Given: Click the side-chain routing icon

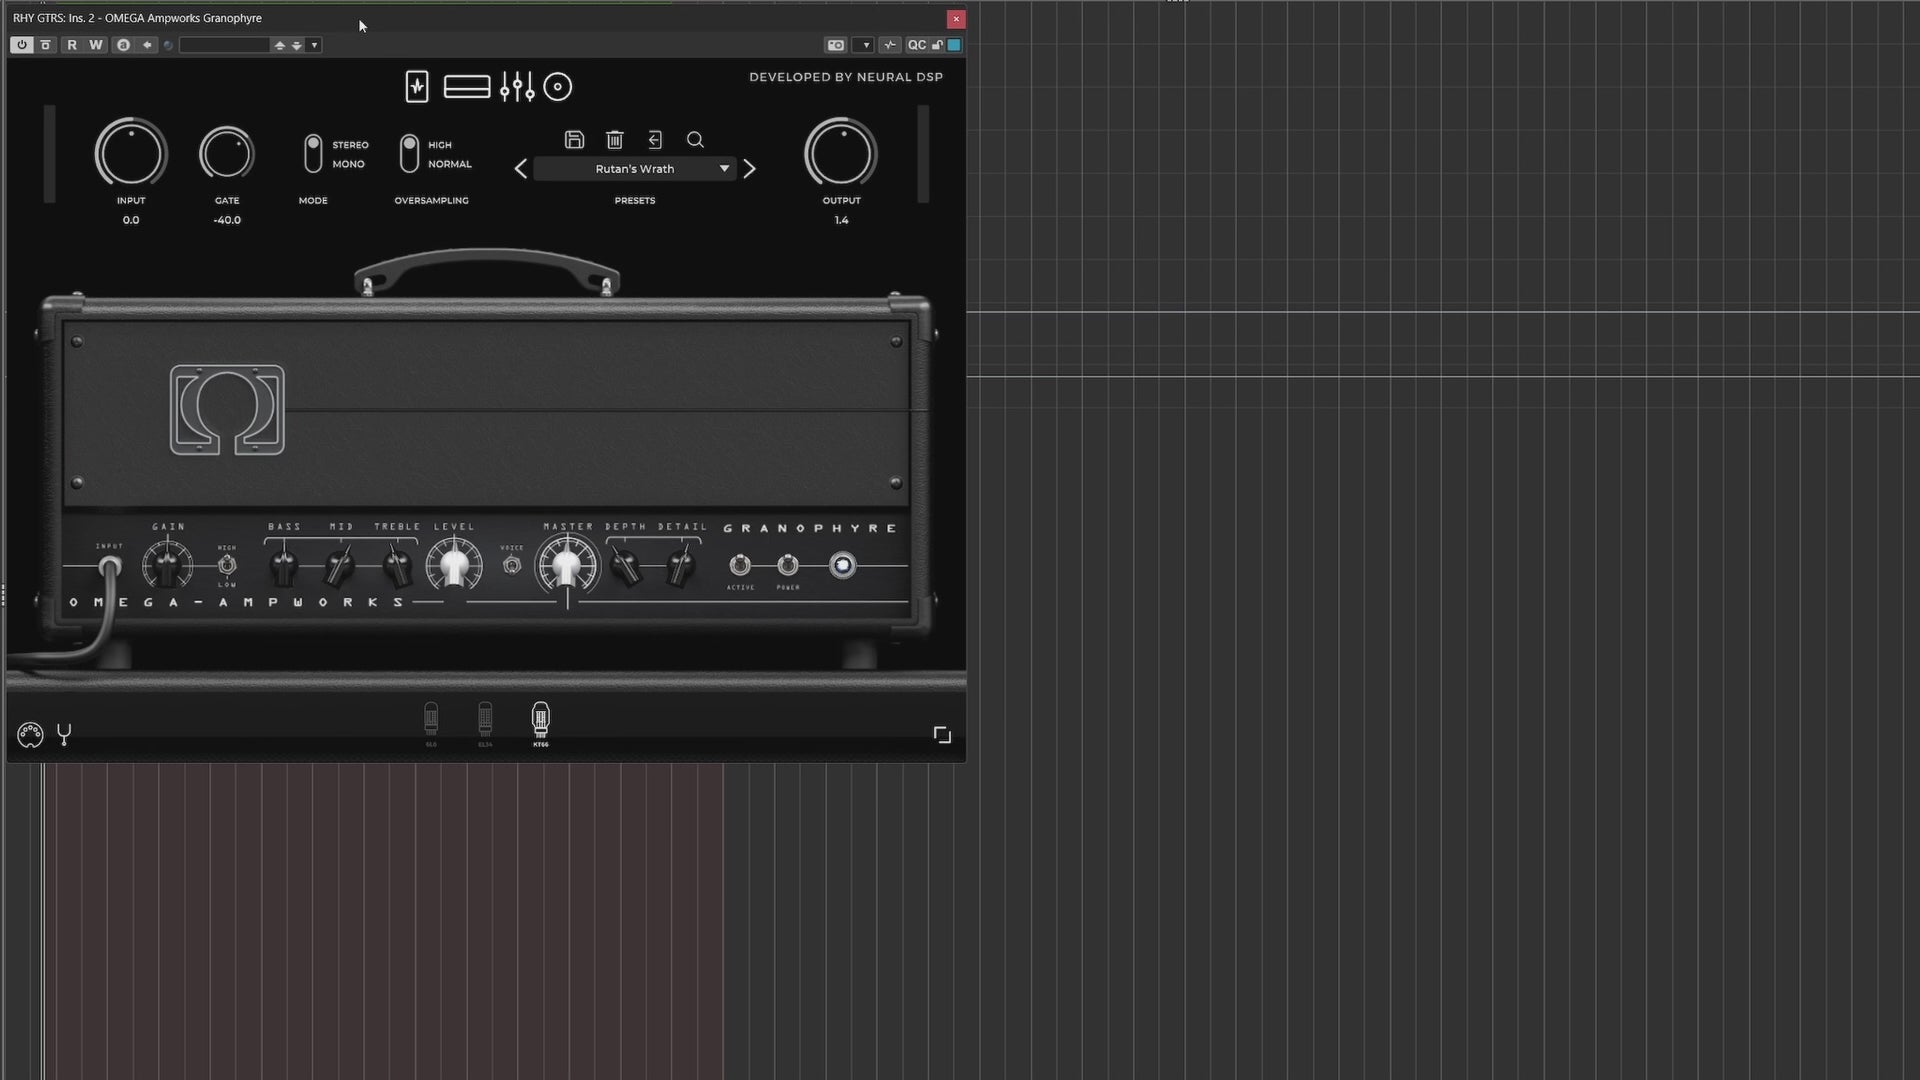Looking at the screenshot, I should [x=889, y=45].
